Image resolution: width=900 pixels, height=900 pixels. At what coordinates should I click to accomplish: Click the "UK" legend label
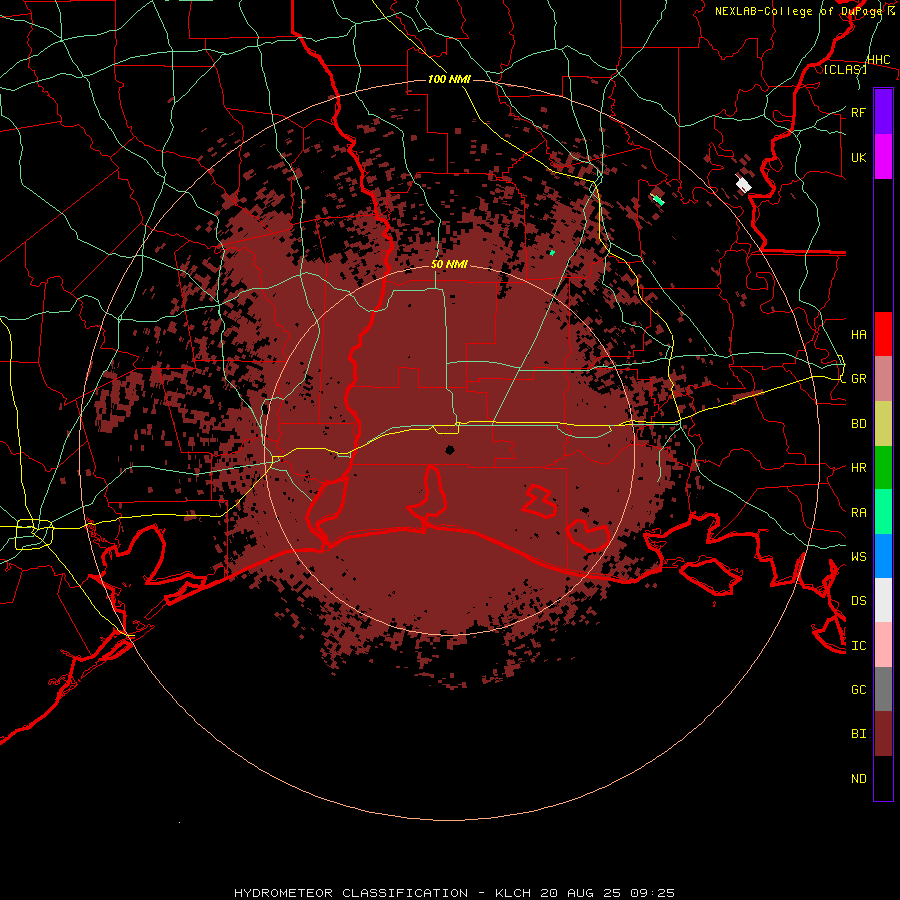coord(858,157)
